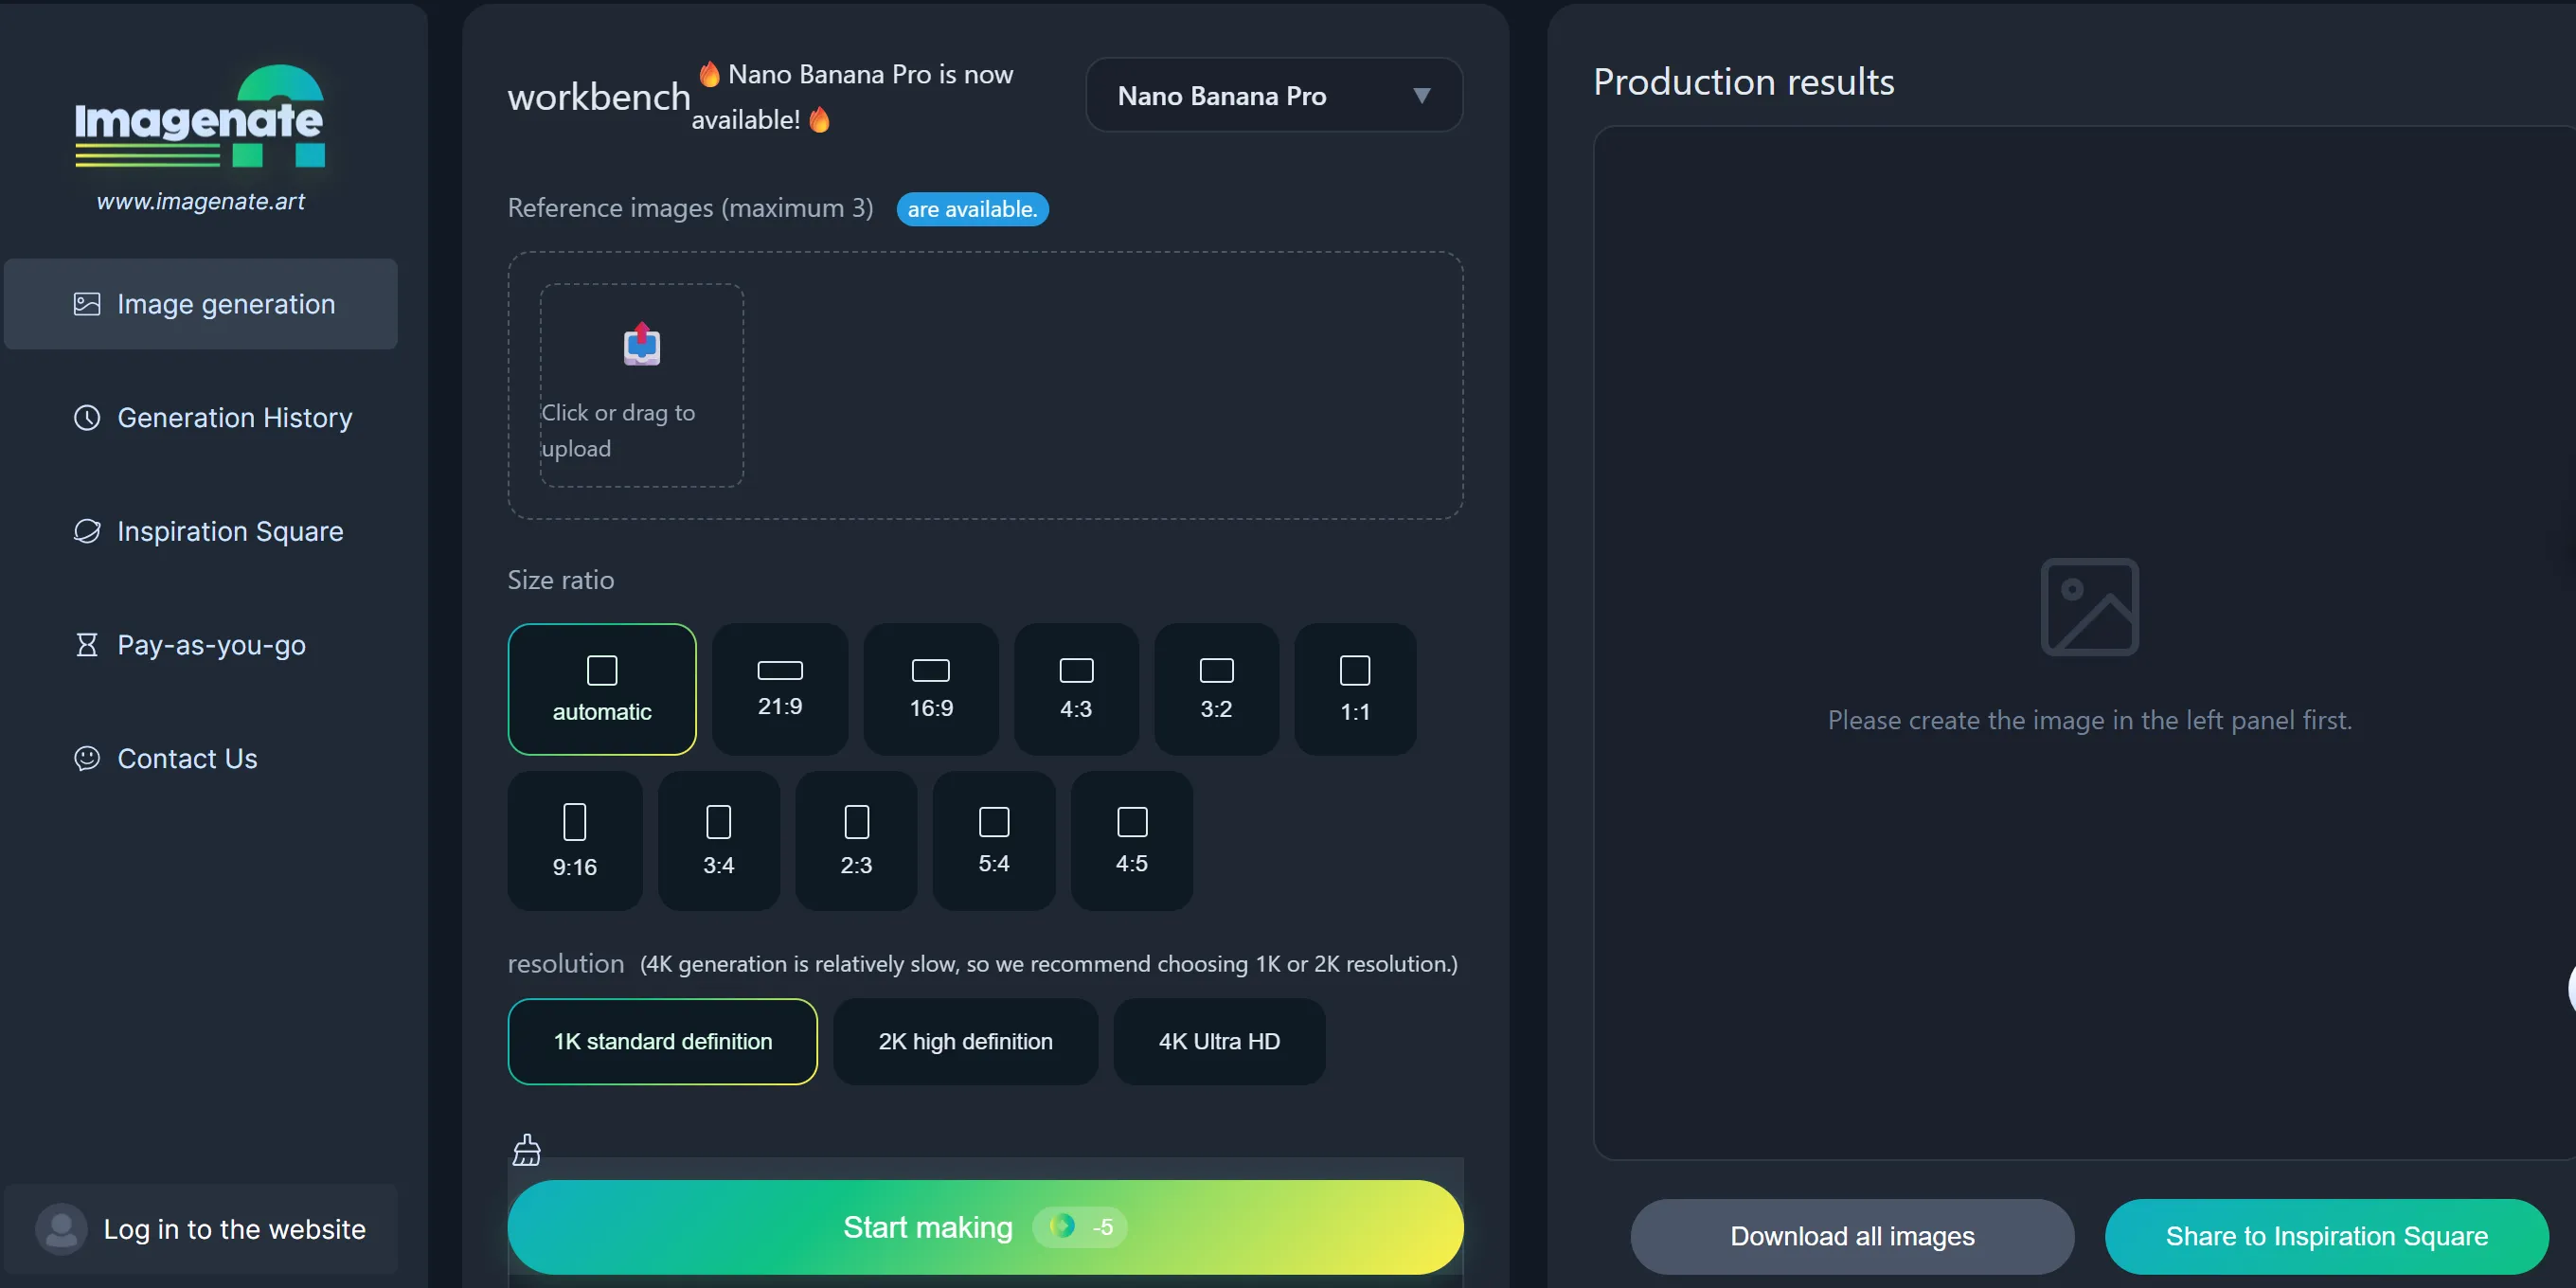Click the broom clear-prompt icon
This screenshot has height=1288, width=2576.
coord(526,1150)
